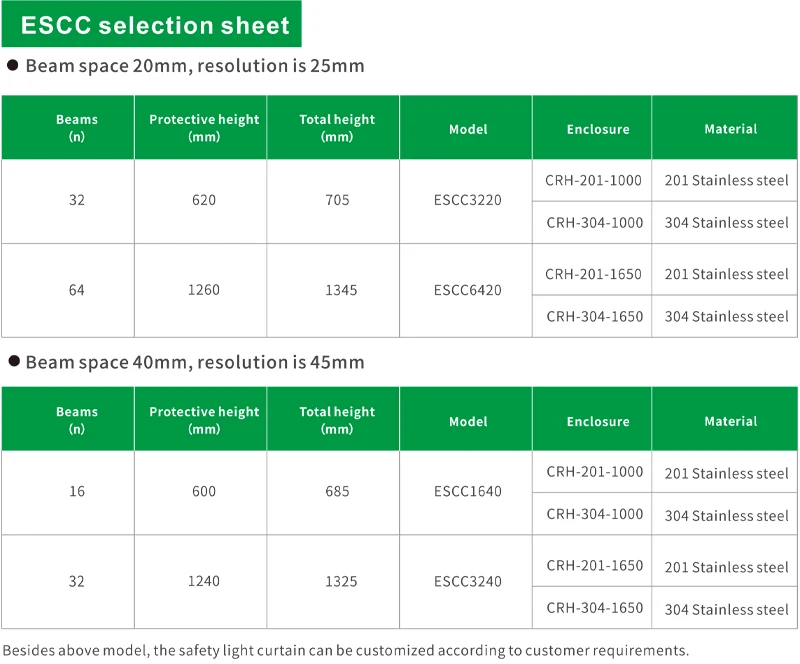800x664 pixels.
Task: Select the 40mm beam space heading
Action: pyautogui.click(x=194, y=362)
